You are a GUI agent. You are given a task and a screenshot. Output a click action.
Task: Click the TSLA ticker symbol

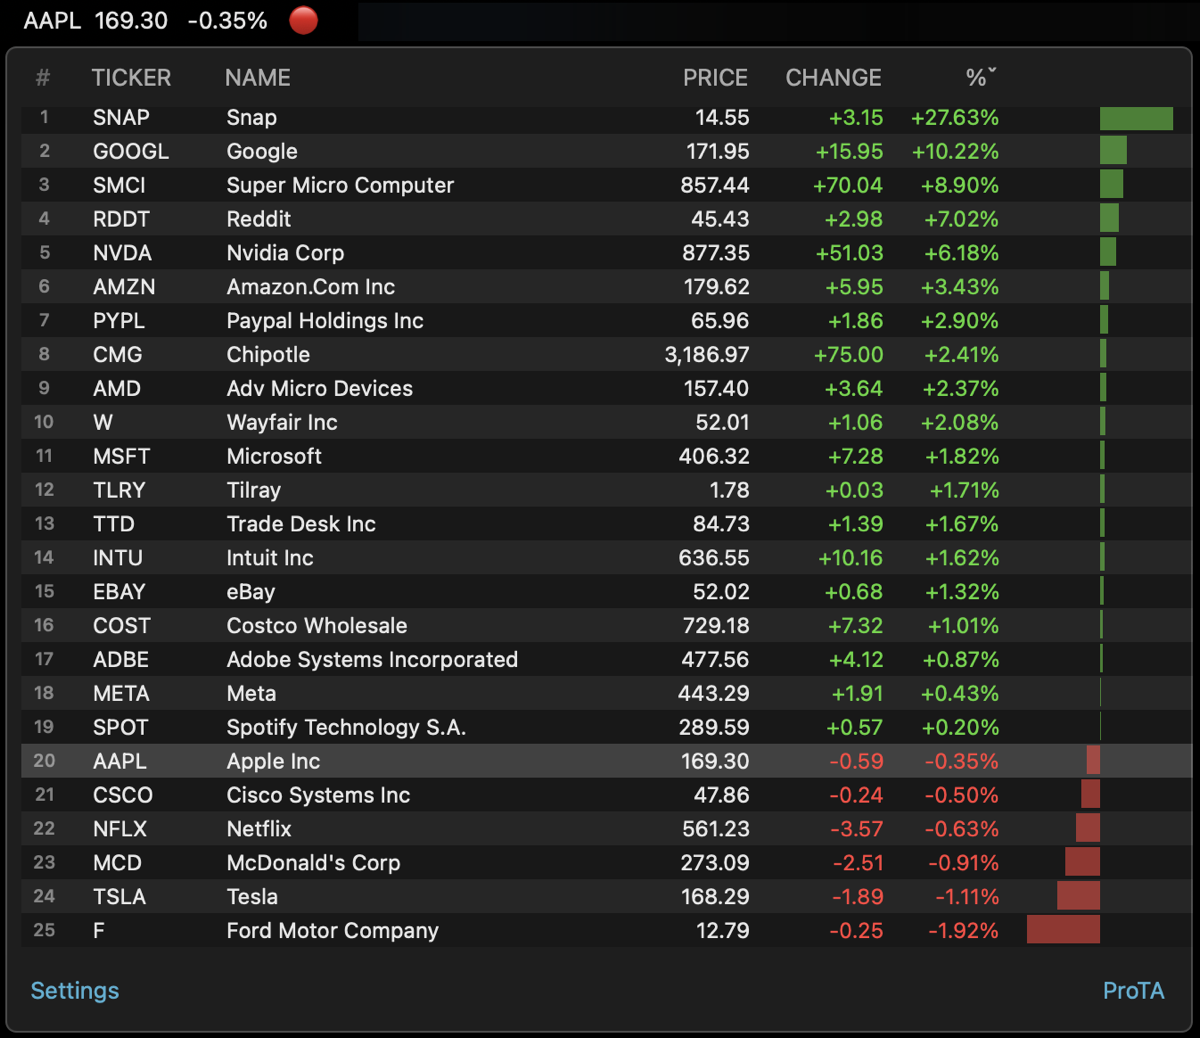(x=119, y=897)
